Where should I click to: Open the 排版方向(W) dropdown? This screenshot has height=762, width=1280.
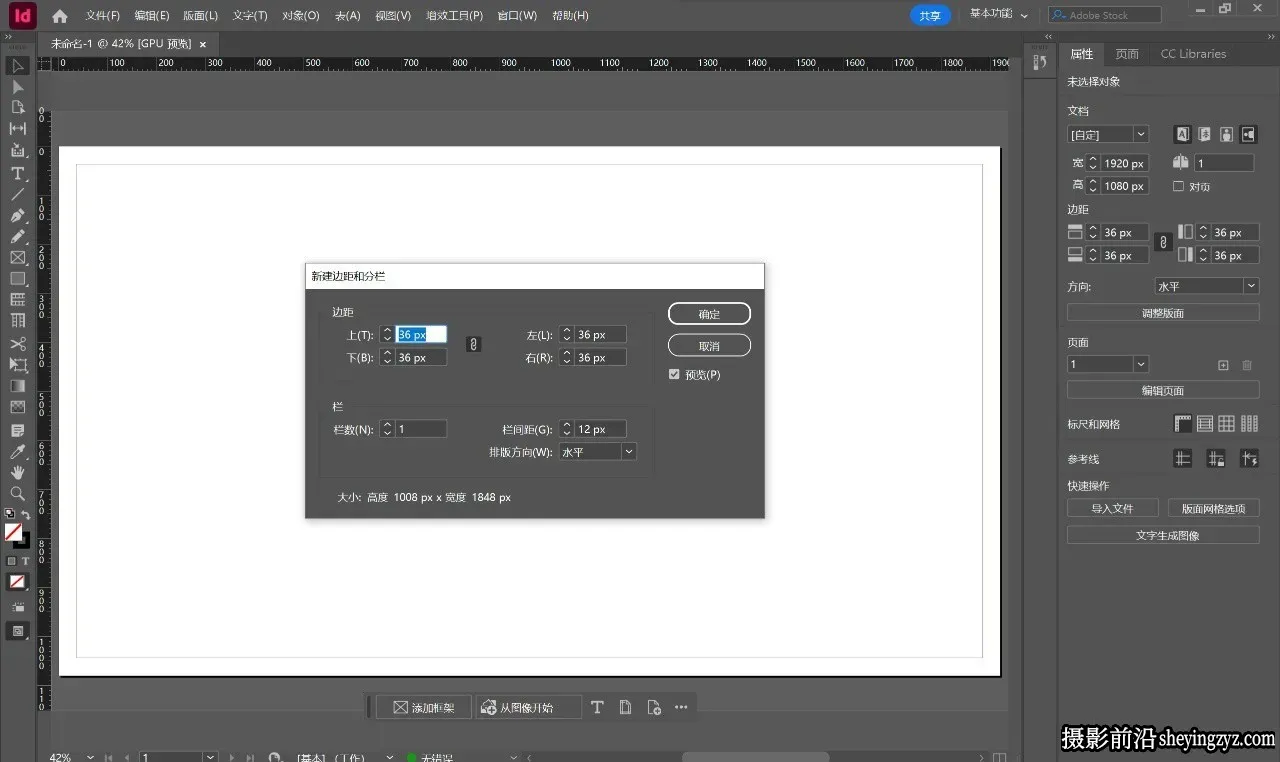click(x=598, y=452)
